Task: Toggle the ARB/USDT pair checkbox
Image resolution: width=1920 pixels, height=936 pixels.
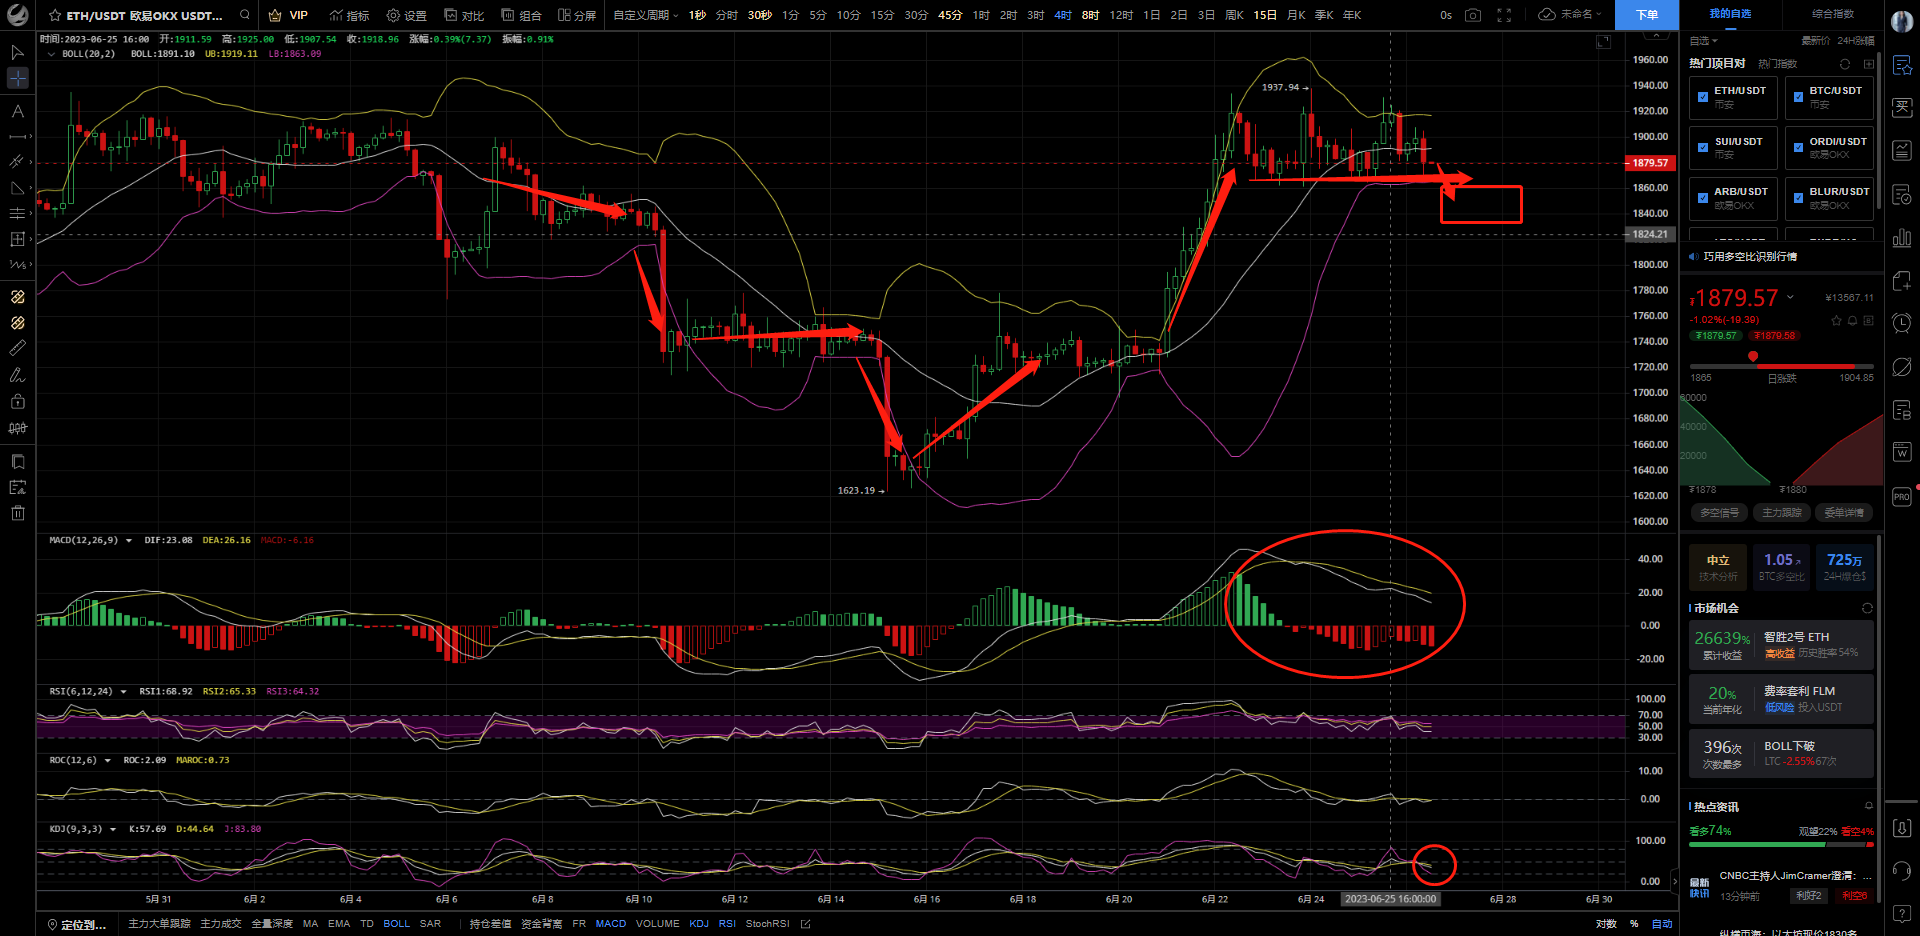Action: tap(1703, 198)
